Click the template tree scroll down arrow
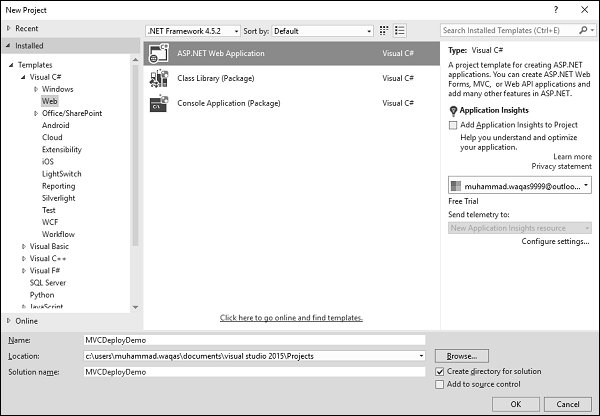Screen dimensions: 600x416 pos(135,307)
